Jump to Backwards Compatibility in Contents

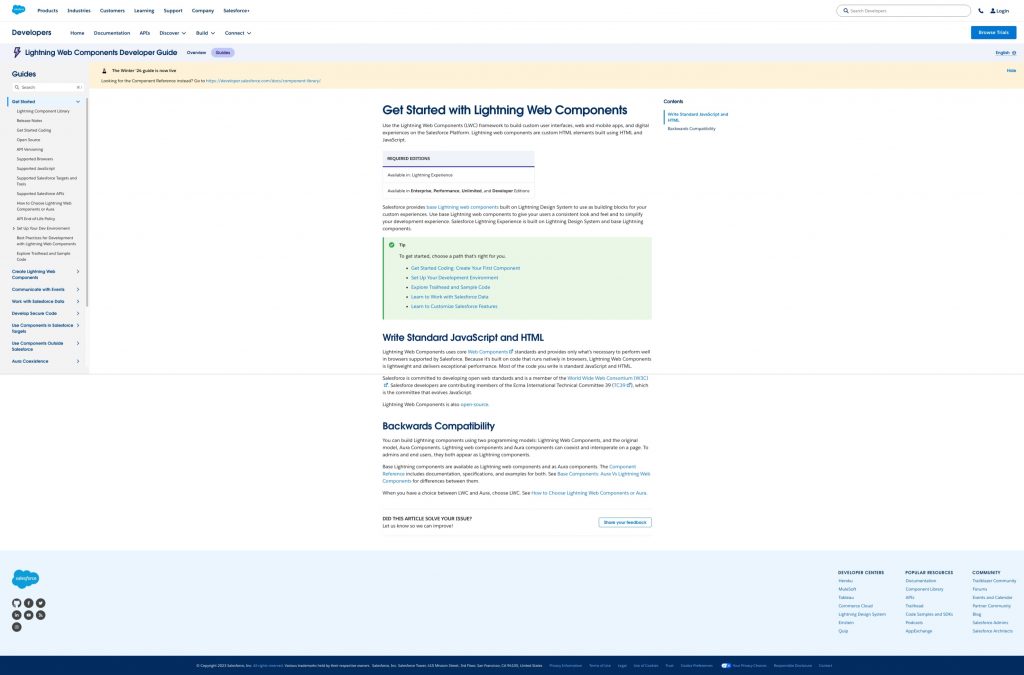point(692,129)
